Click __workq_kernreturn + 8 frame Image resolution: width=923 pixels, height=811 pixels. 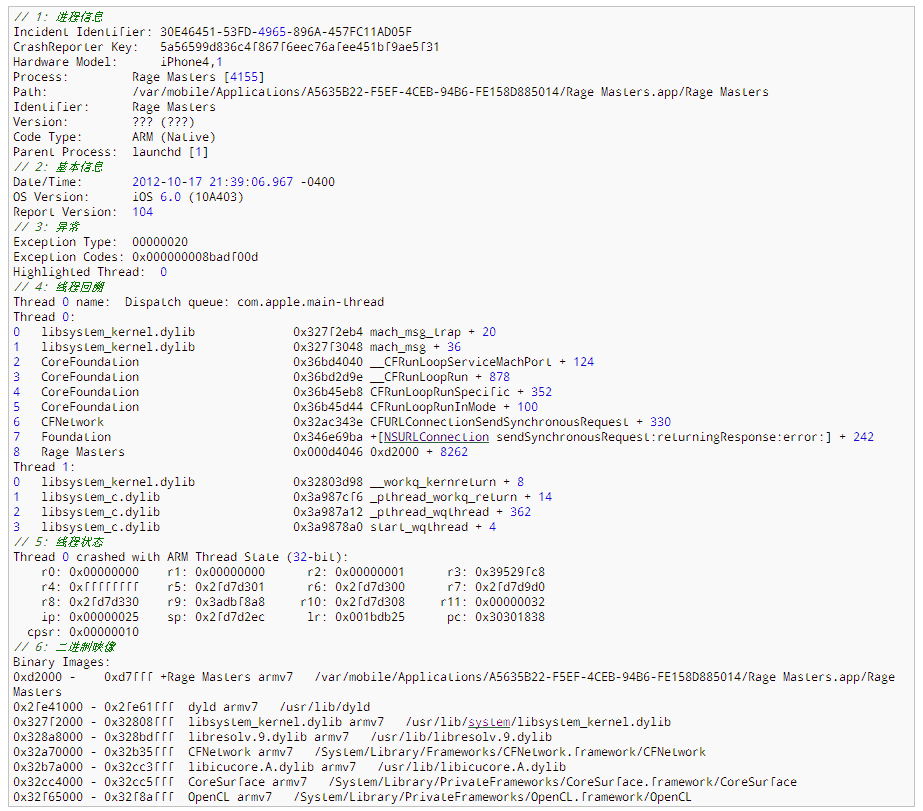point(447,482)
